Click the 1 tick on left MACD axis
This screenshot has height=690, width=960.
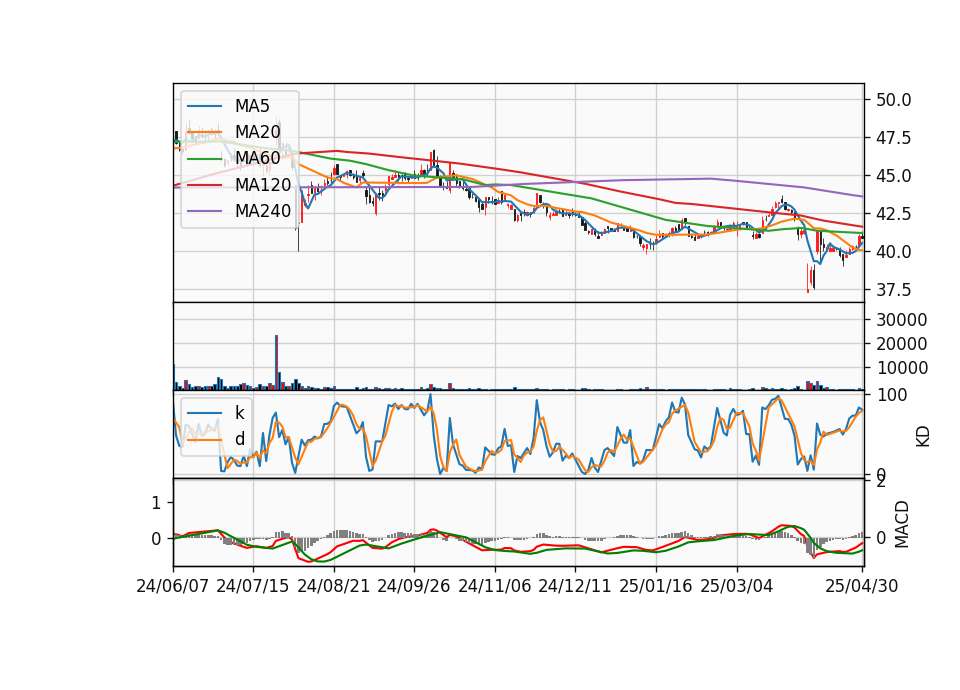tap(156, 503)
